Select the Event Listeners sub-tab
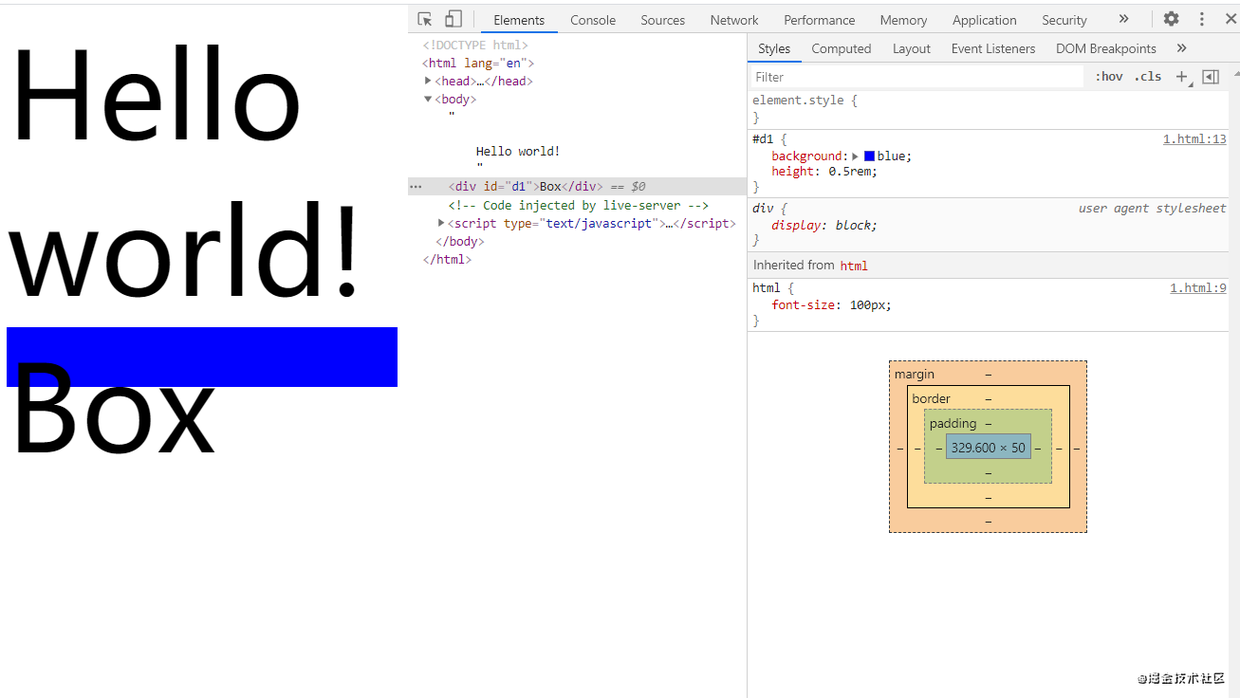The width and height of the screenshot is (1240, 698). [x=993, y=48]
